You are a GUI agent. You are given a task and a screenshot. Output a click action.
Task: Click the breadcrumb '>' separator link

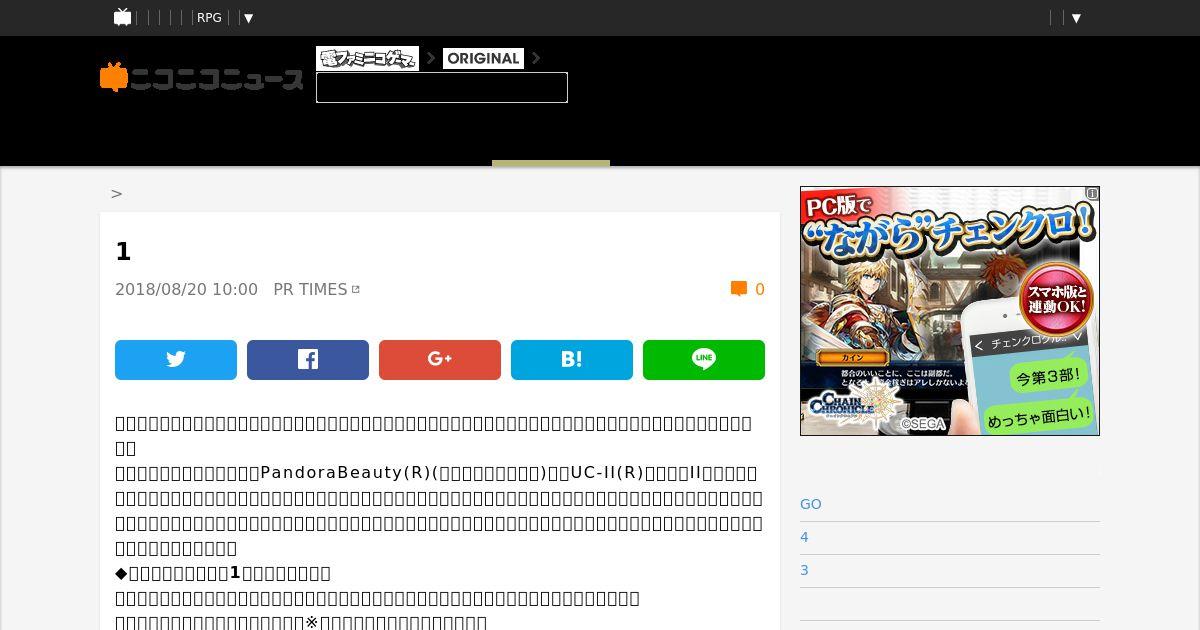coord(116,193)
